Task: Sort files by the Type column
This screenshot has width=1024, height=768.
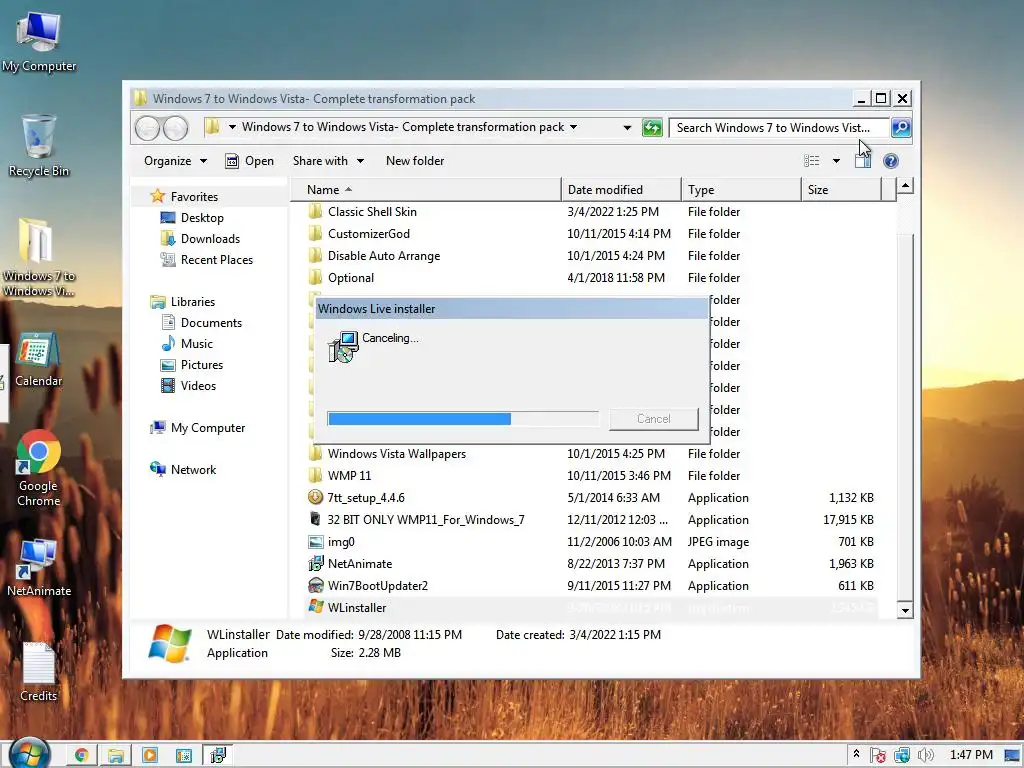Action: (741, 189)
